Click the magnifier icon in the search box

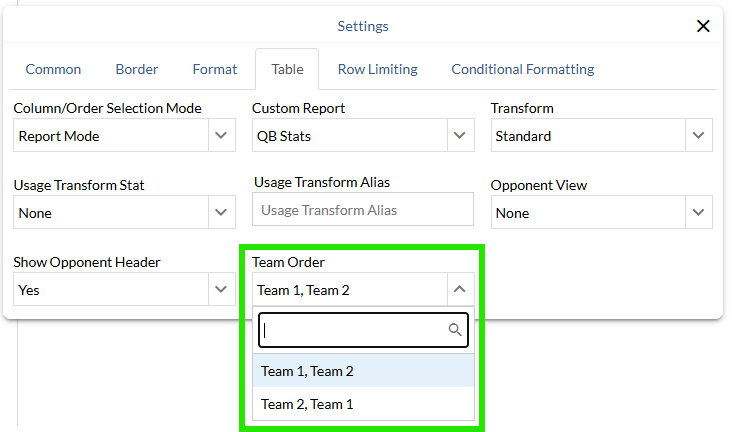(455, 330)
